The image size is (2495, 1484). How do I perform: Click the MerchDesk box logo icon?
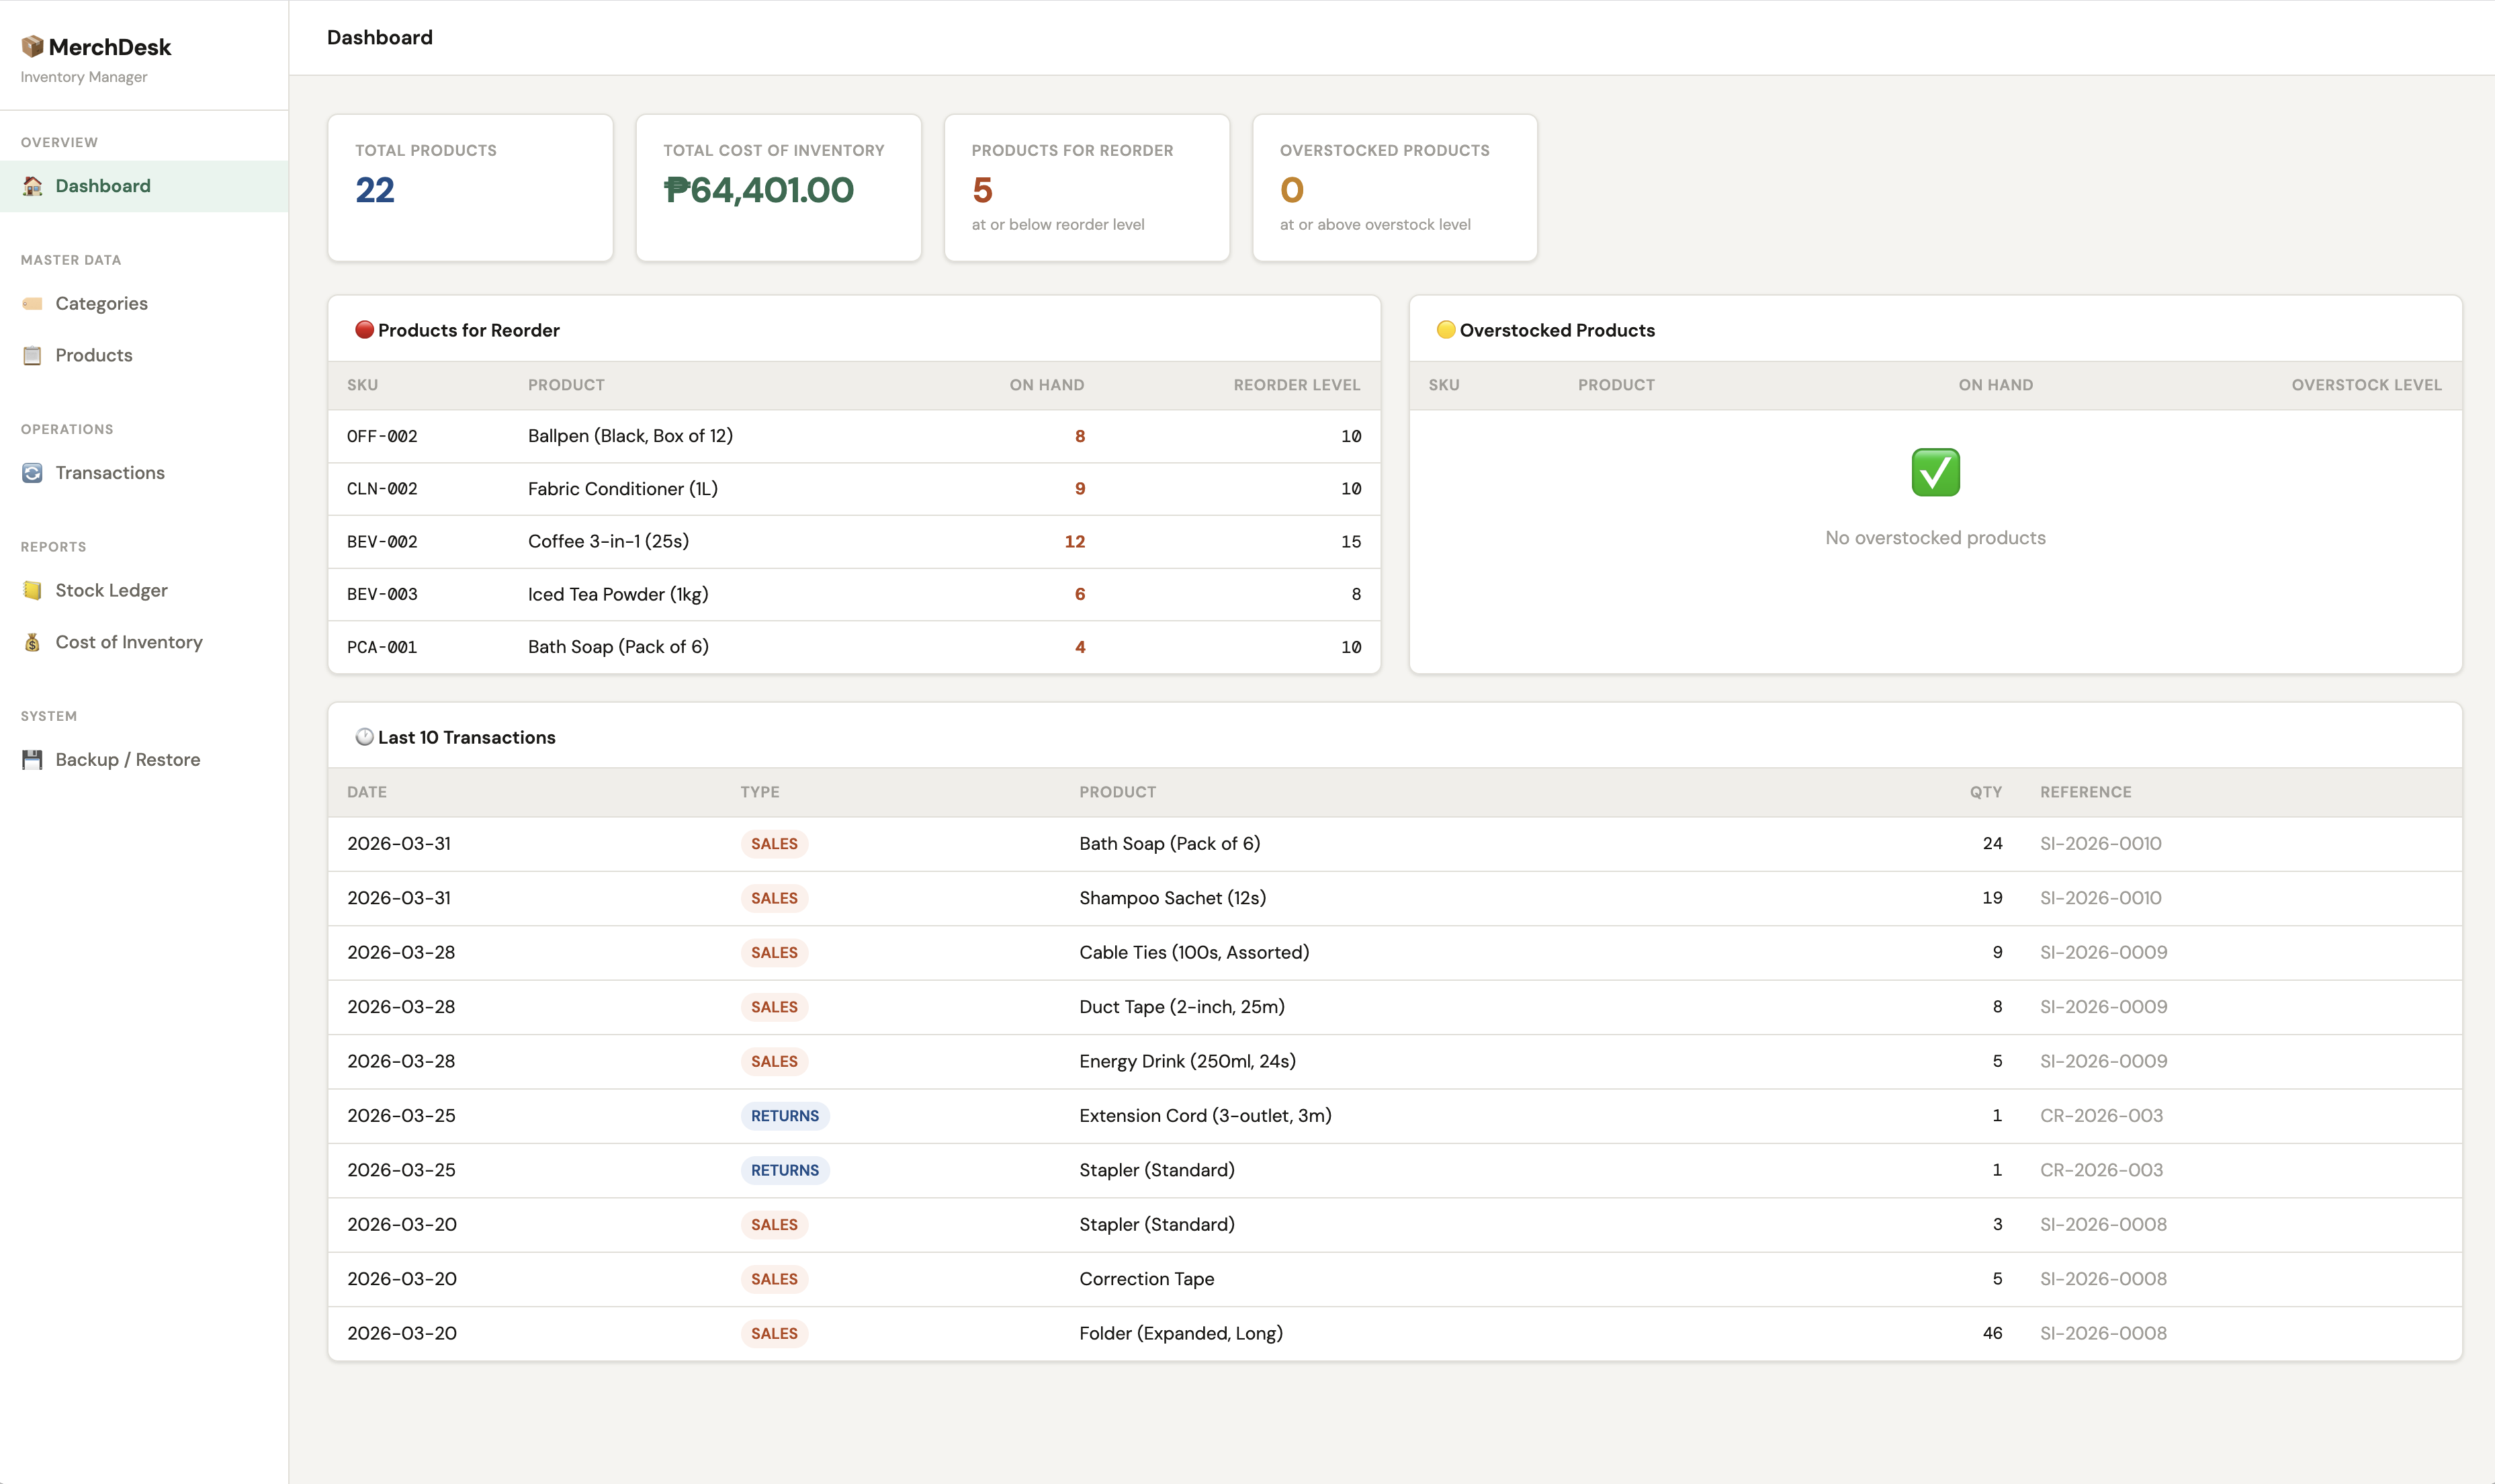tap(32, 46)
